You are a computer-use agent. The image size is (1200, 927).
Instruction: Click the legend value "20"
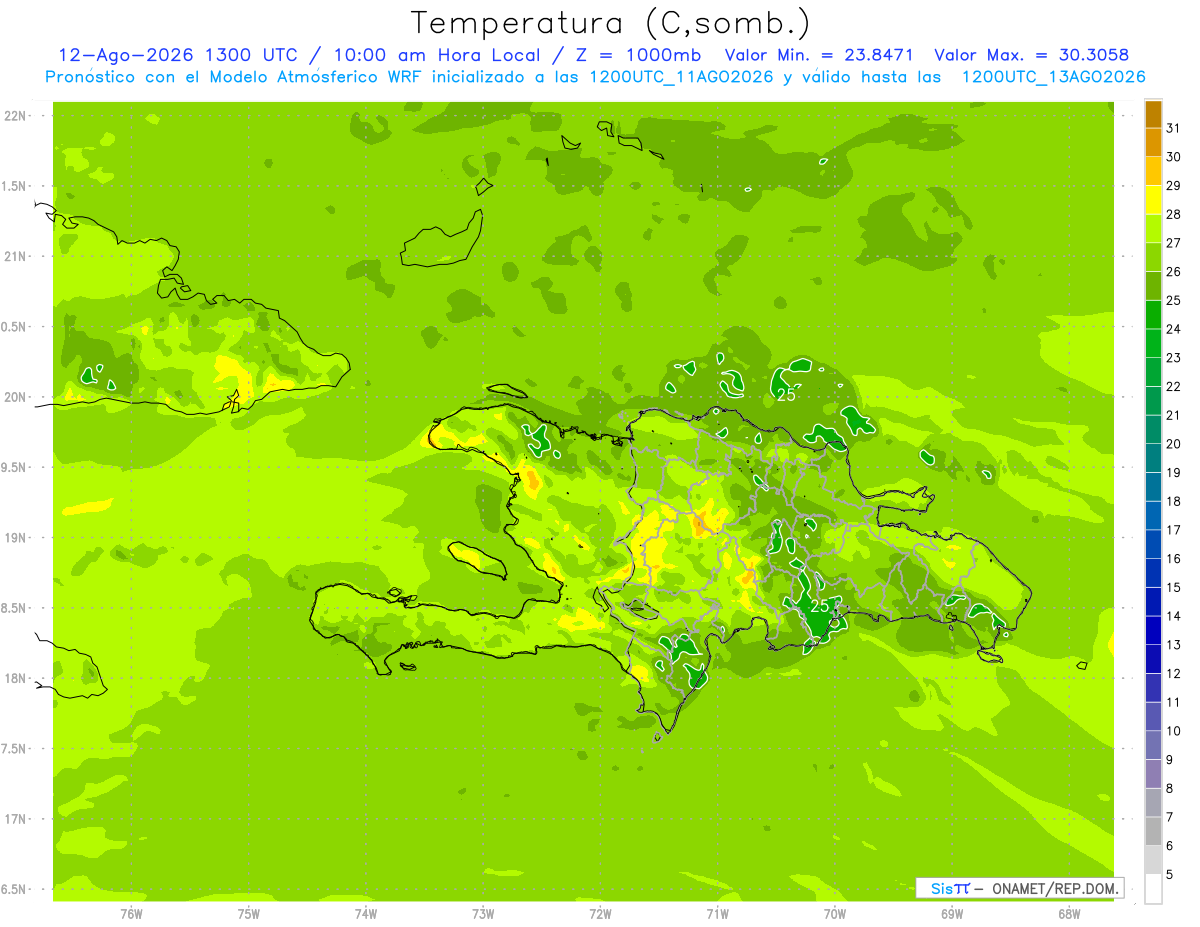coord(1174,444)
